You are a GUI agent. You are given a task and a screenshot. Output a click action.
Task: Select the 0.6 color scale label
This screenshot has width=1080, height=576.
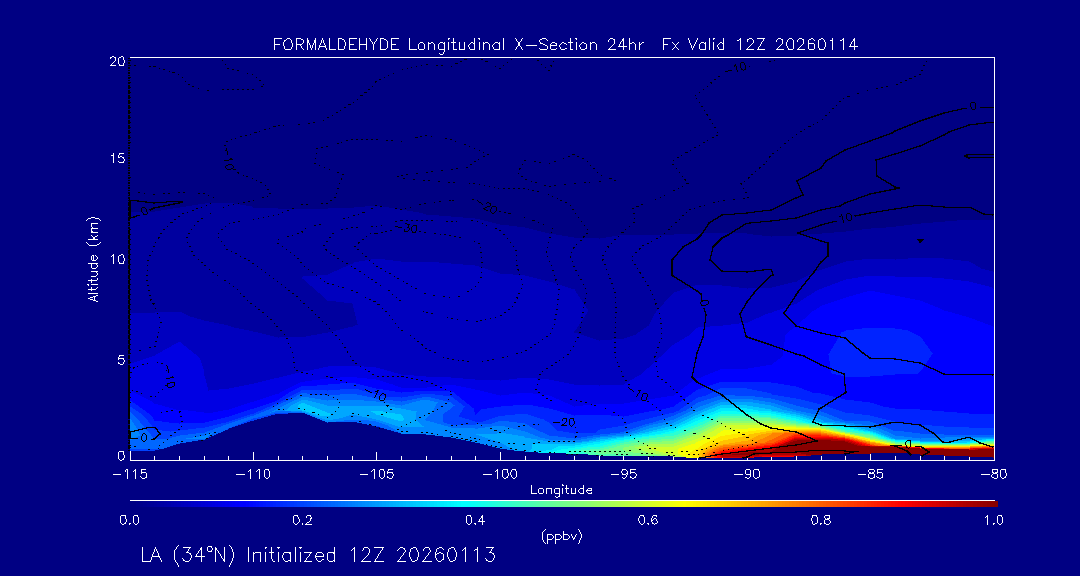point(649,521)
